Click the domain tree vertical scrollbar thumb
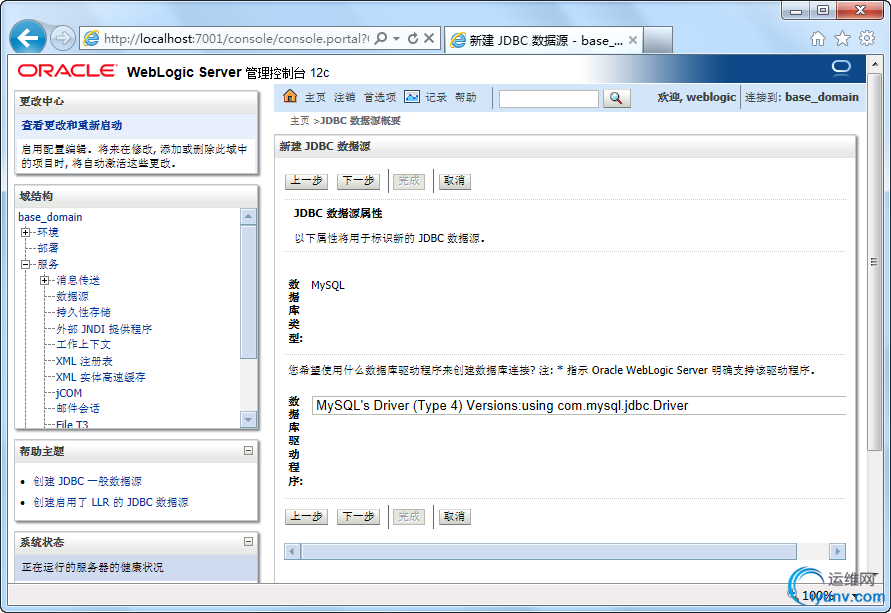Viewport: 891px width, 613px height. coord(248,292)
